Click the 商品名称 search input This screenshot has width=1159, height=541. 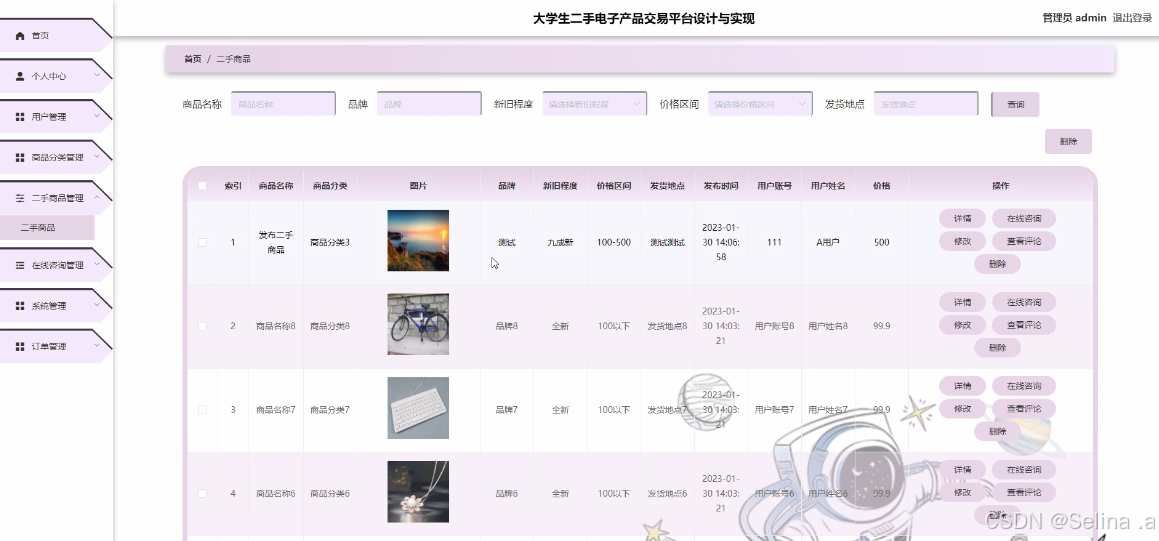tap(283, 104)
